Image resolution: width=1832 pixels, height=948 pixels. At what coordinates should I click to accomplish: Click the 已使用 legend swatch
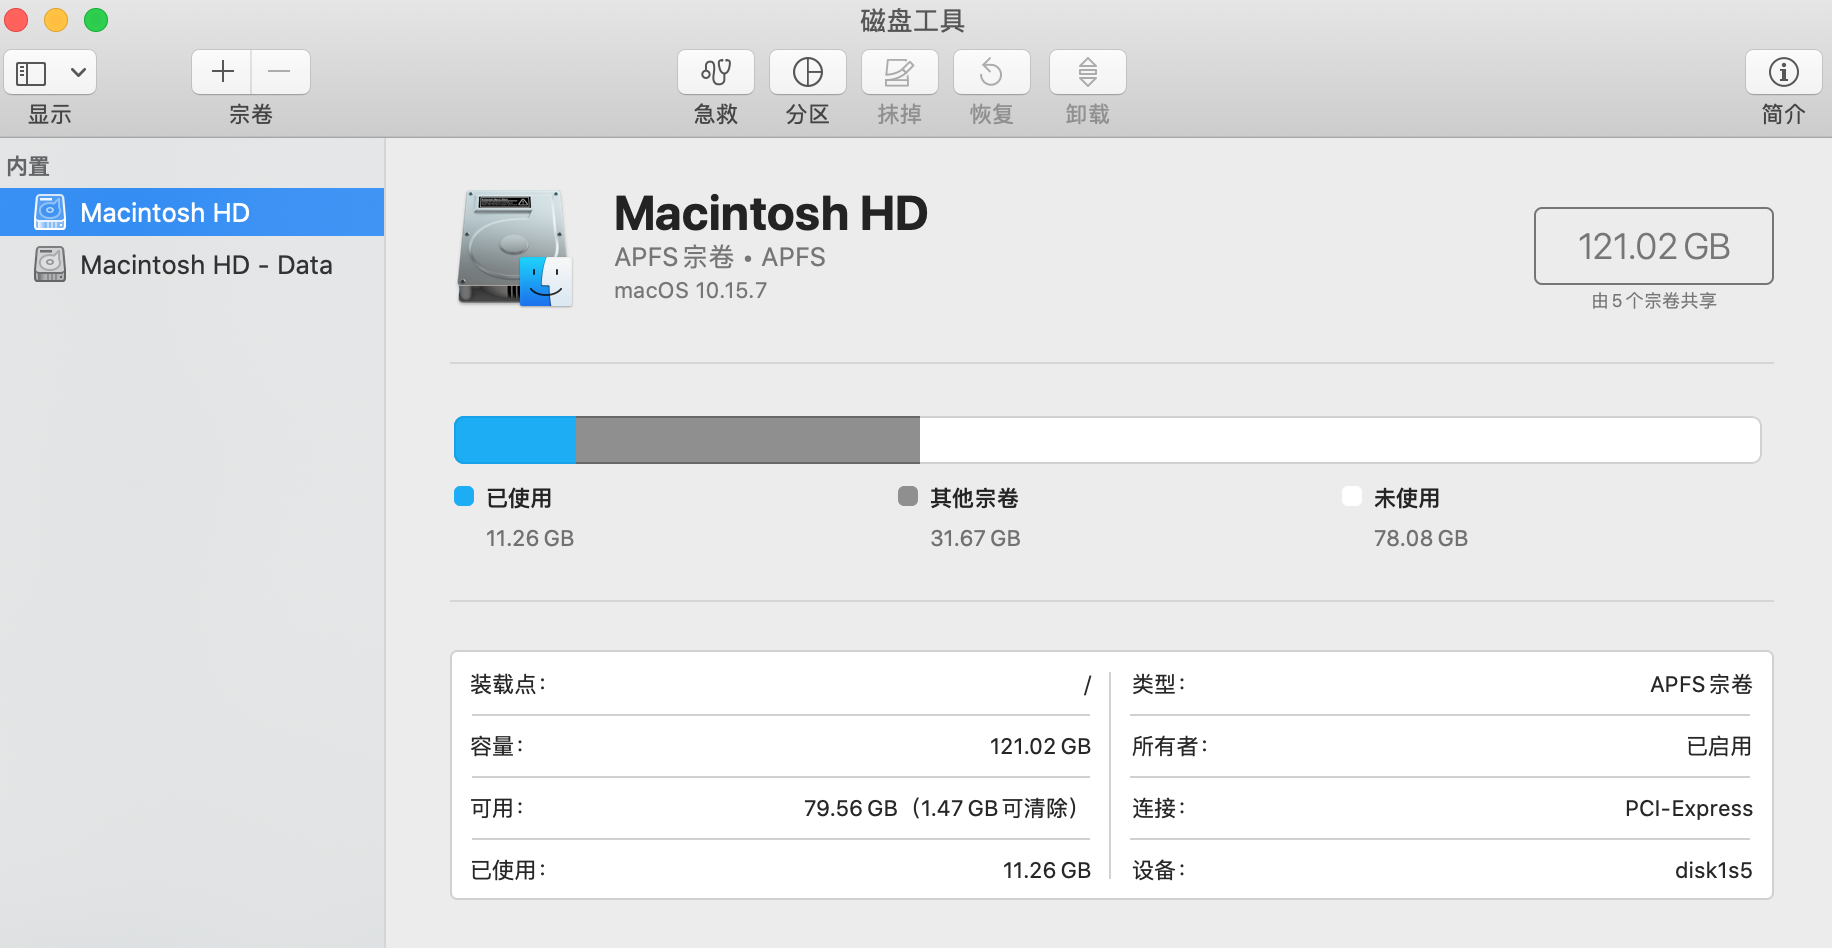[x=464, y=496]
